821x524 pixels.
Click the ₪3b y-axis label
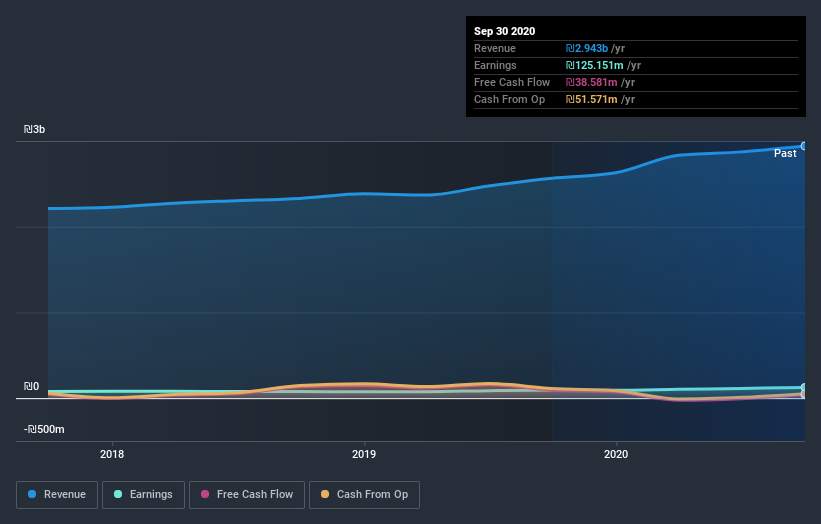click(35, 129)
